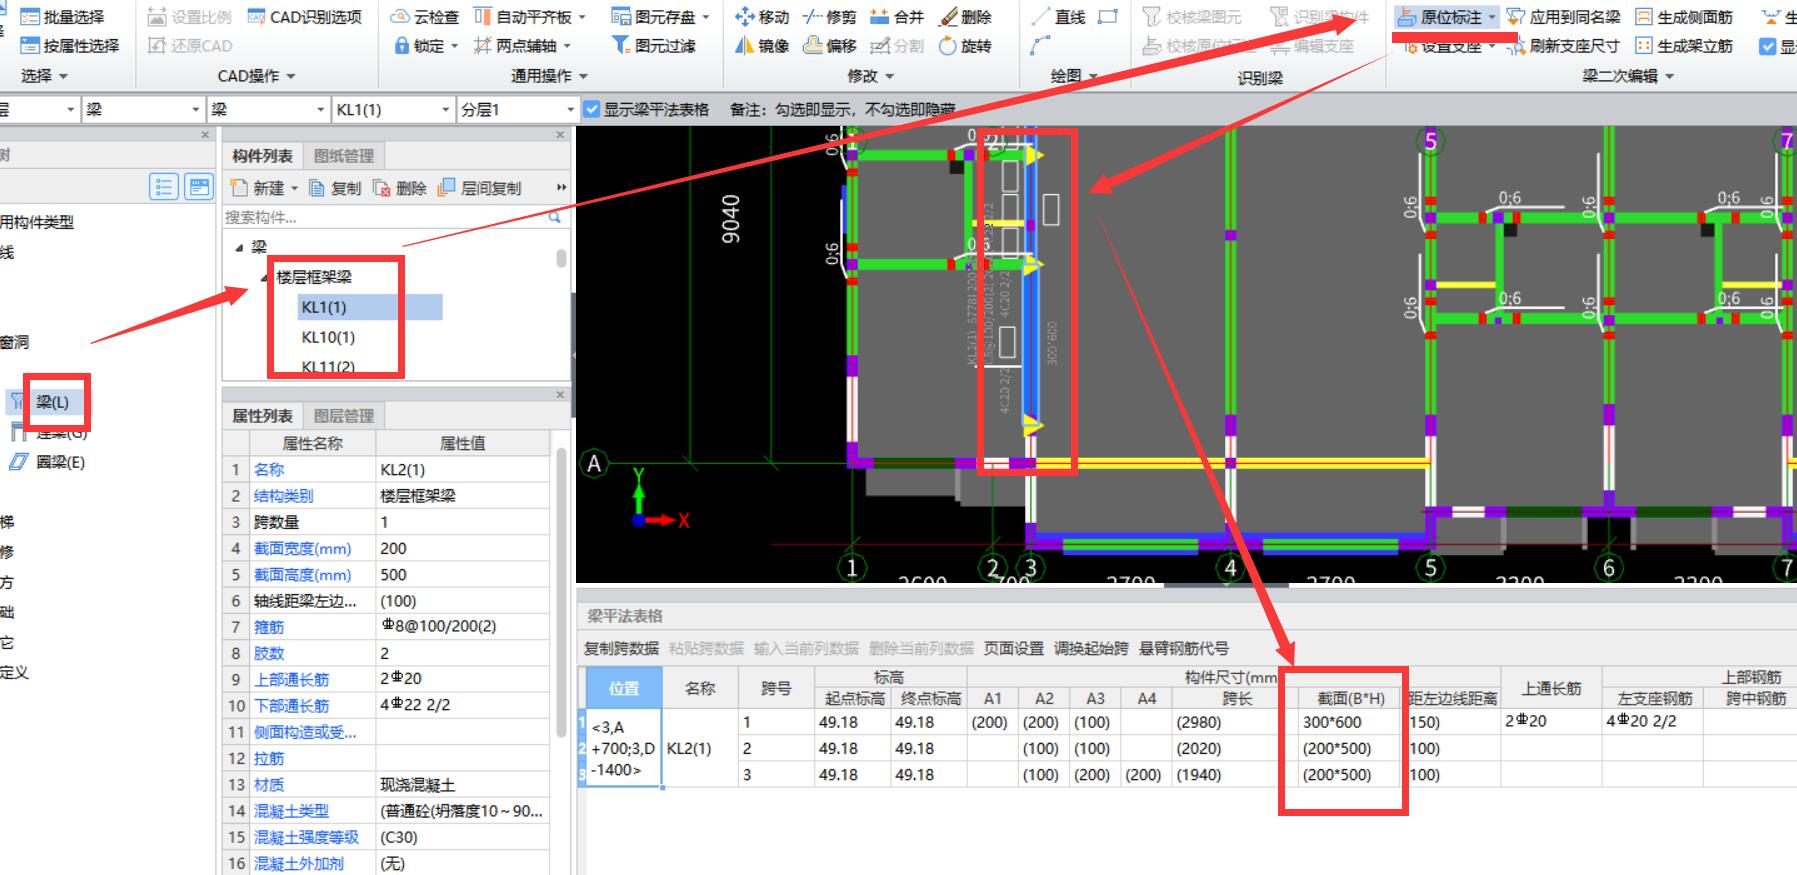Switch to the 属性列表 tab
This screenshot has width=1797, height=875.
(x=262, y=416)
